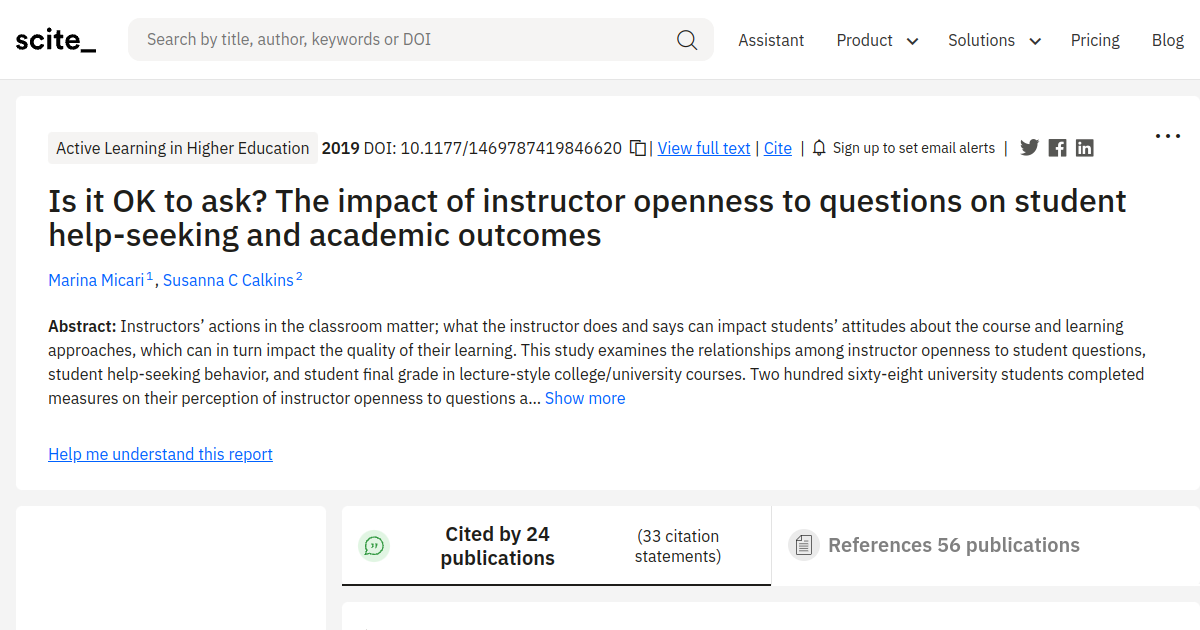Open the Cite dialog

click(778, 147)
